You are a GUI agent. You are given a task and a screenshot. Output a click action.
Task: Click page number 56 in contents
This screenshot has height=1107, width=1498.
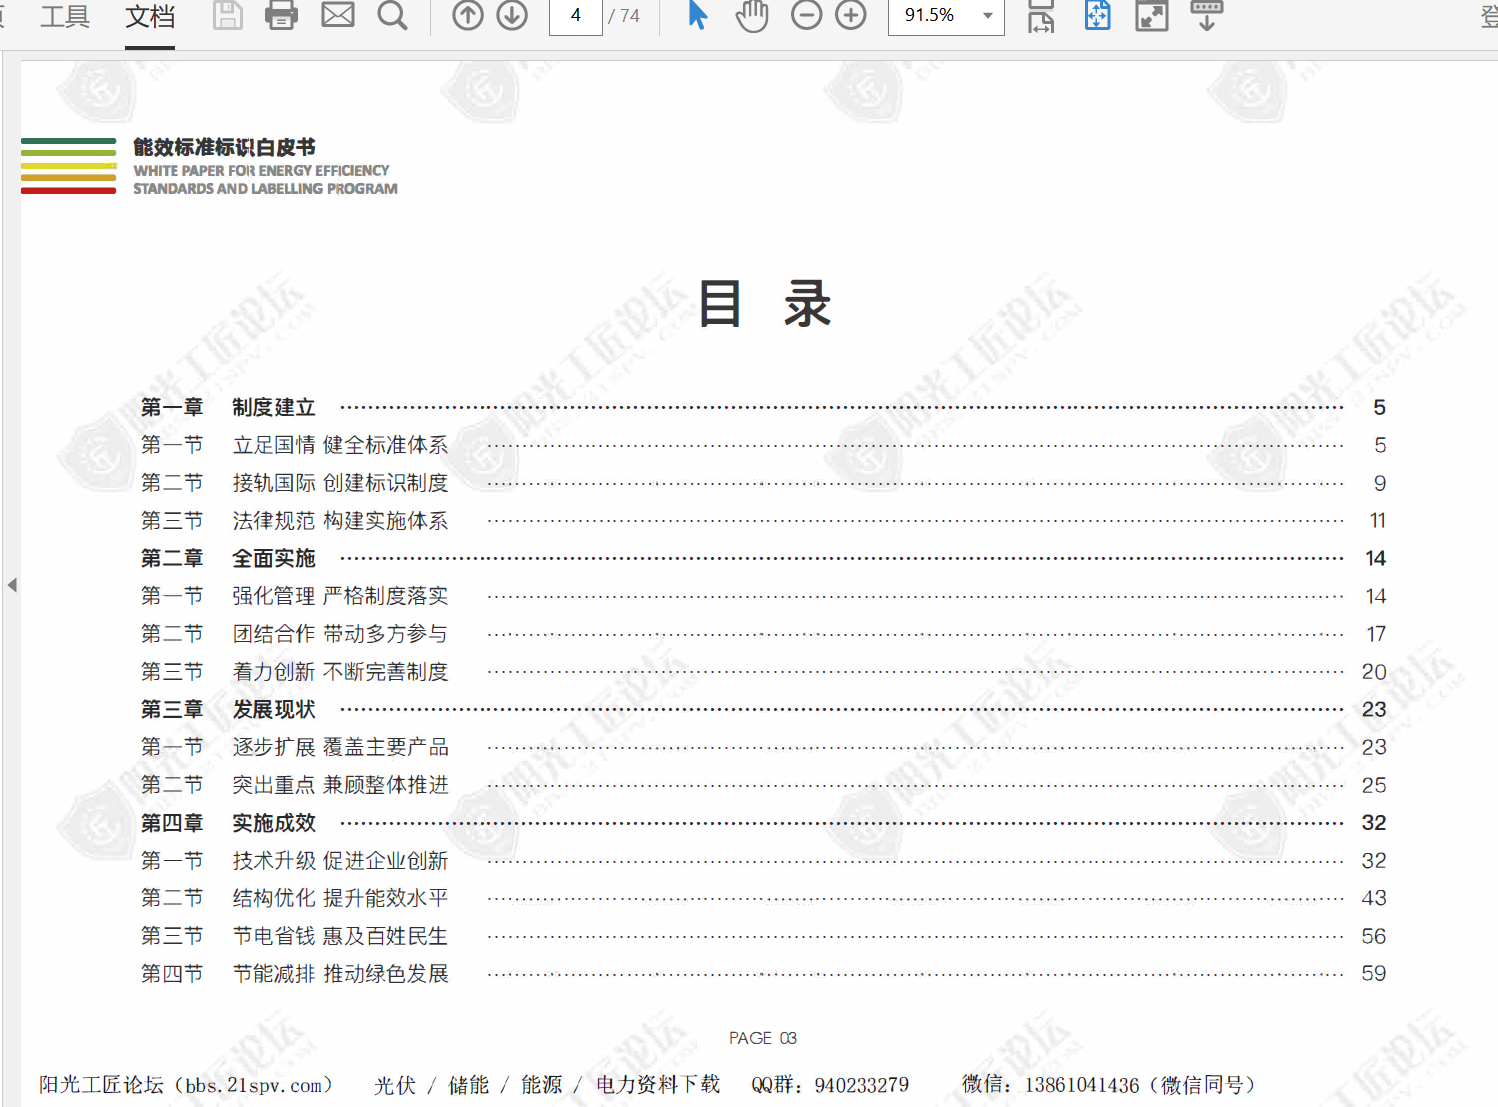pyautogui.click(x=1374, y=936)
